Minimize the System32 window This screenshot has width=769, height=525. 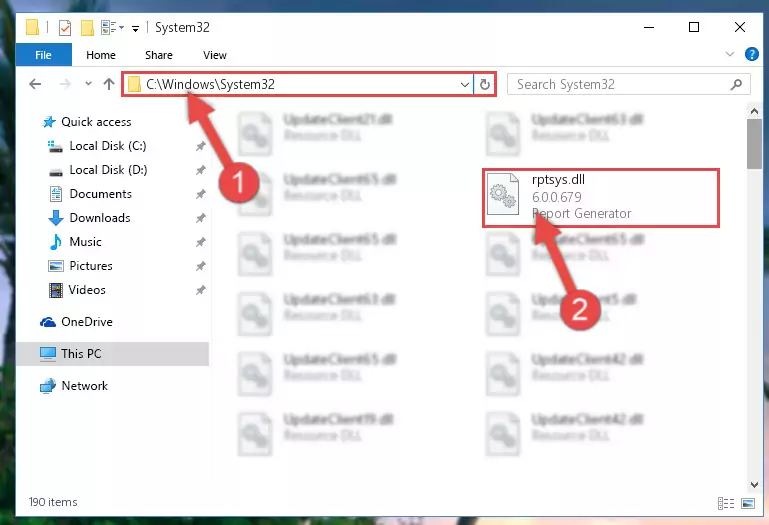coord(649,27)
